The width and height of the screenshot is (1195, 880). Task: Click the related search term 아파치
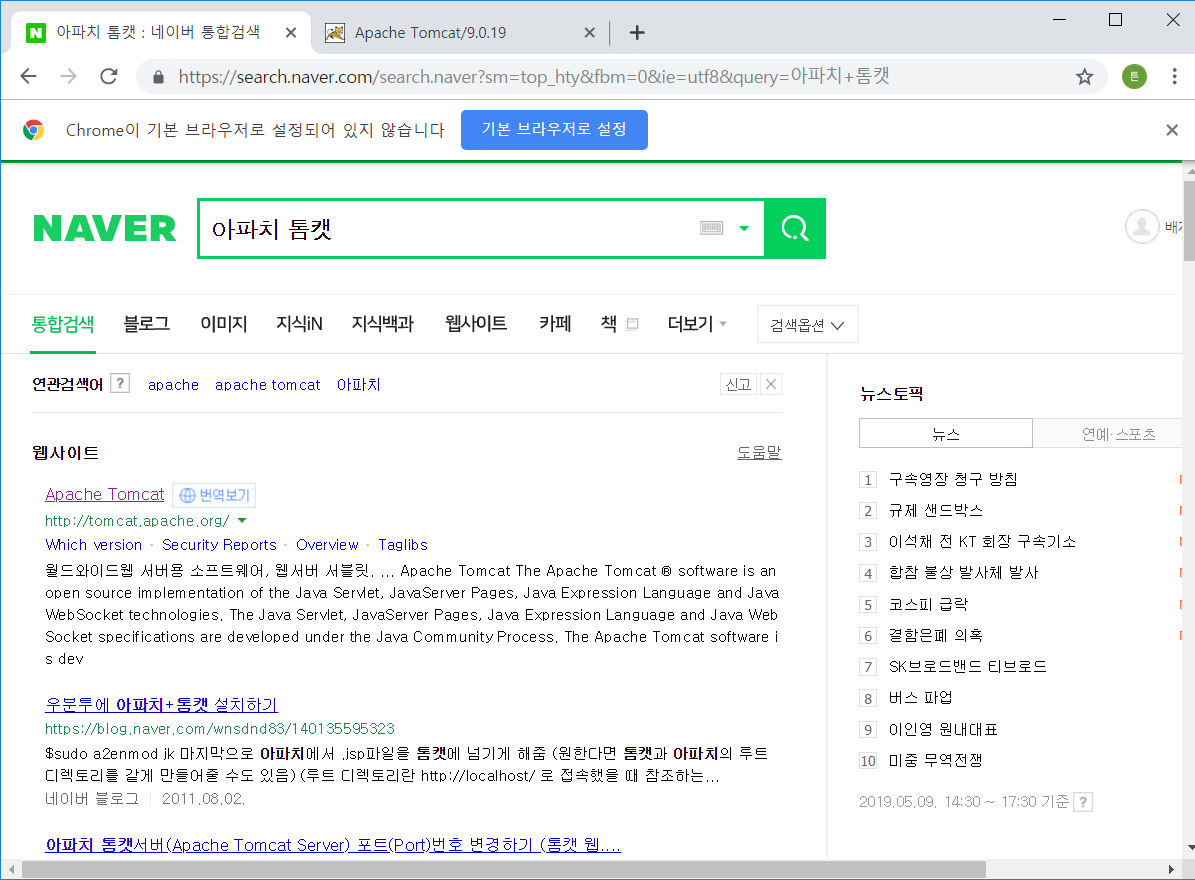pos(358,385)
